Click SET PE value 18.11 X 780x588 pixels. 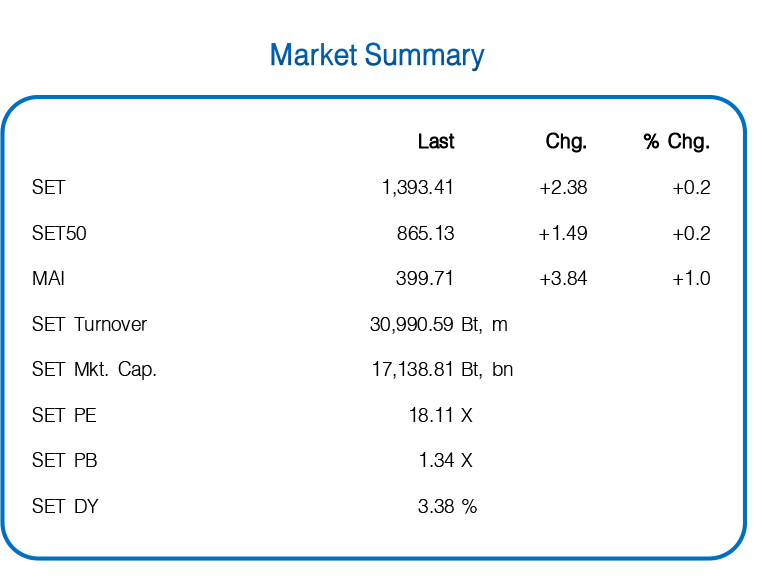tap(441, 415)
